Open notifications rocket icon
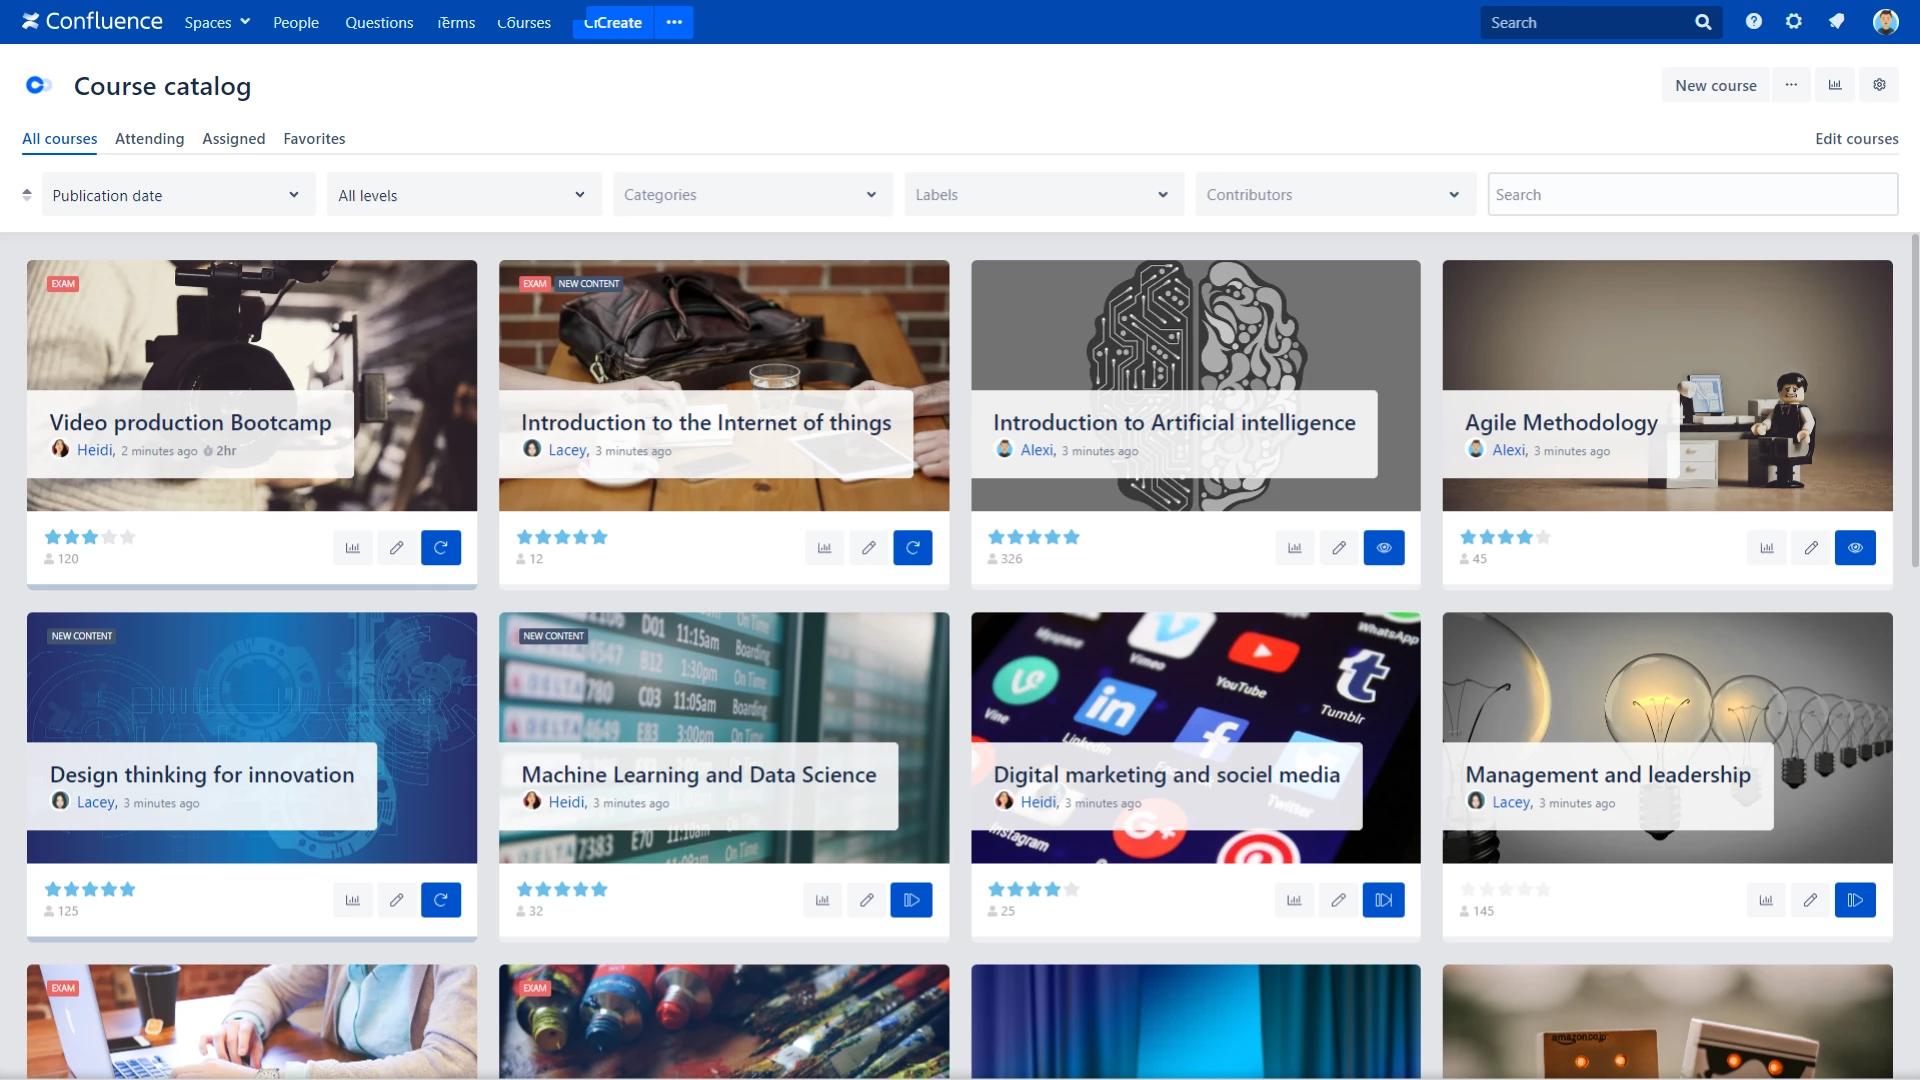Image resolution: width=1920 pixels, height=1080 pixels. click(x=1837, y=21)
